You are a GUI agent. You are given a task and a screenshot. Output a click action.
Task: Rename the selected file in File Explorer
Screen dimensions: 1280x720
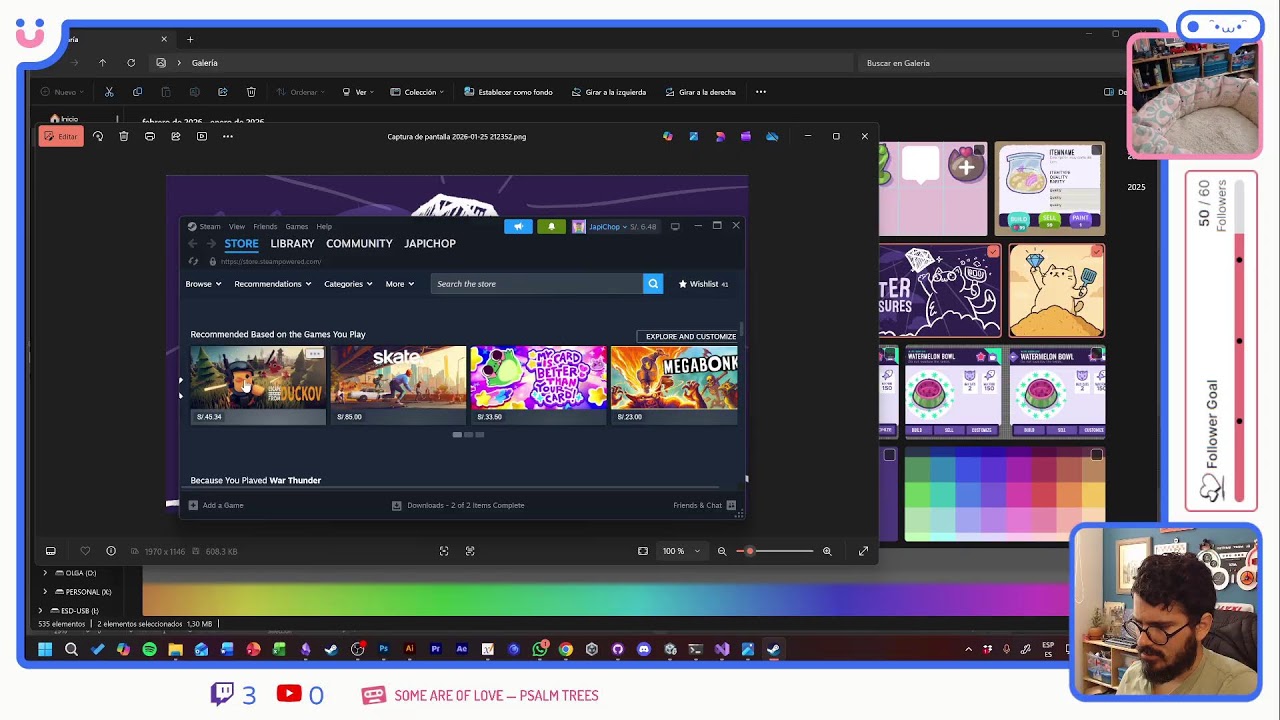click(x=194, y=92)
